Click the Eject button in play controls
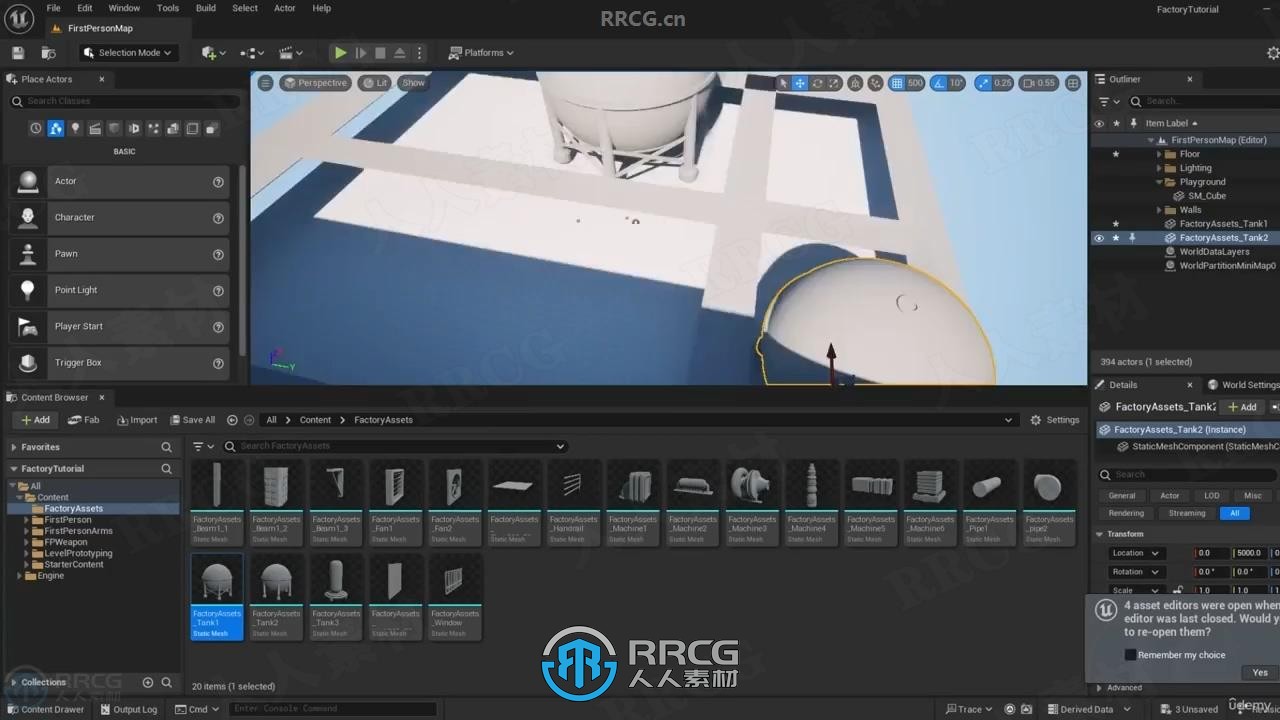This screenshot has width=1280, height=720. pyautogui.click(x=400, y=53)
